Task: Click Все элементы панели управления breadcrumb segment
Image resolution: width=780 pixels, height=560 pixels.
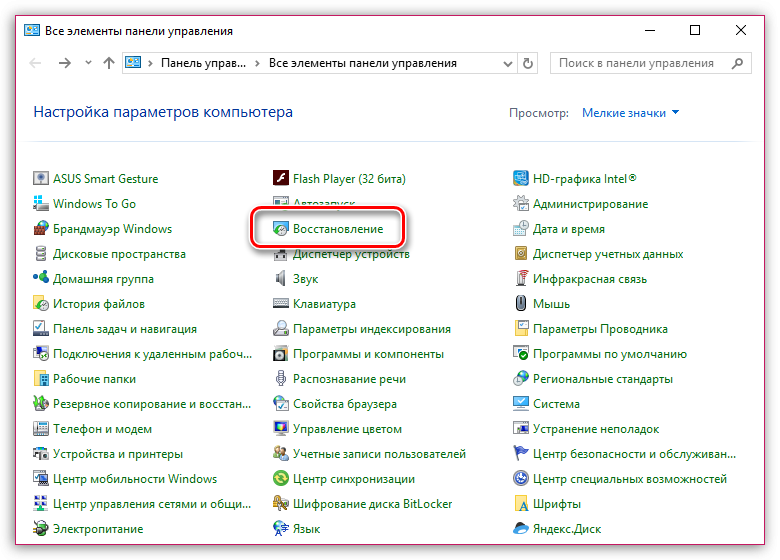Action: [x=362, y=63]
